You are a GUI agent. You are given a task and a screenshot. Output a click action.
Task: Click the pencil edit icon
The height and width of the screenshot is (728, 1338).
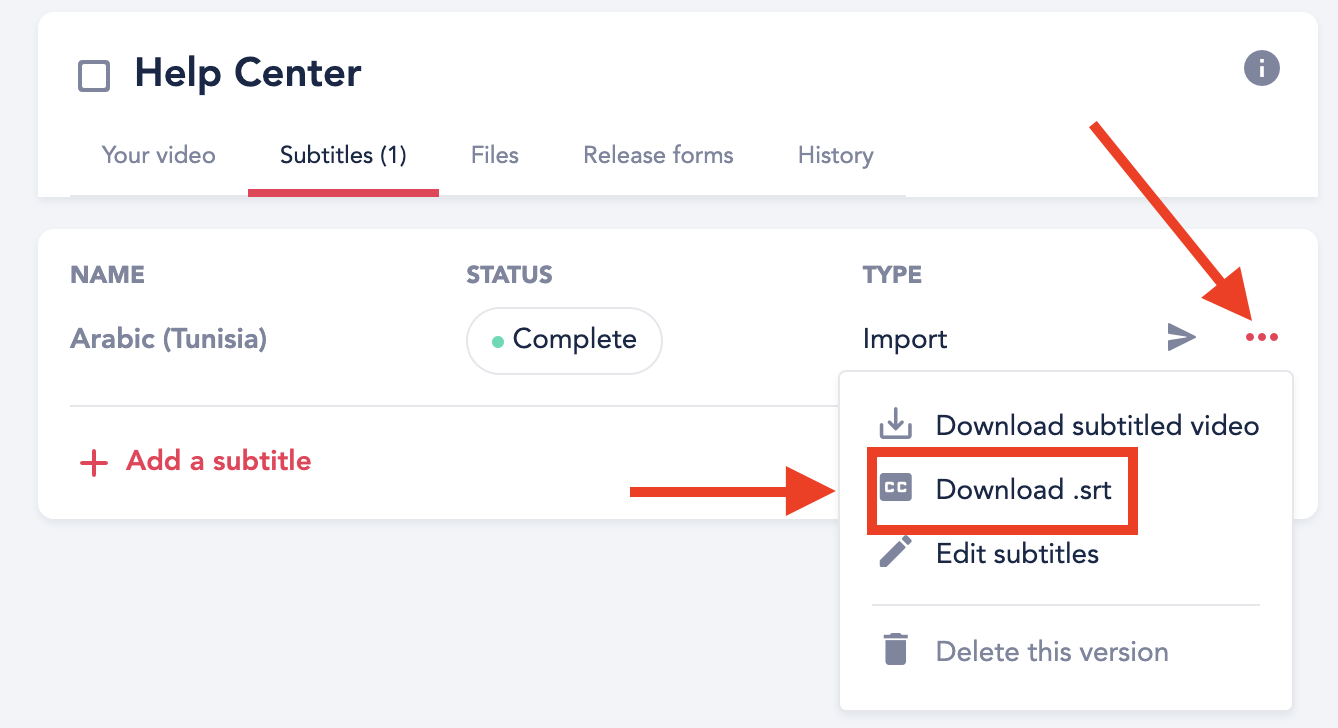pyautogui.click(x=895, y=552)
